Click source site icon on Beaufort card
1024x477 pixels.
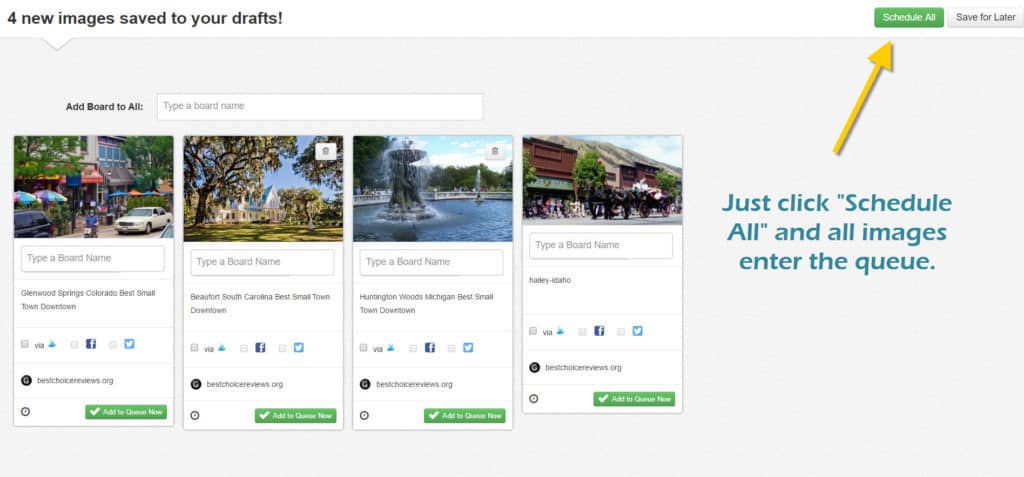[x=195, y=384]
